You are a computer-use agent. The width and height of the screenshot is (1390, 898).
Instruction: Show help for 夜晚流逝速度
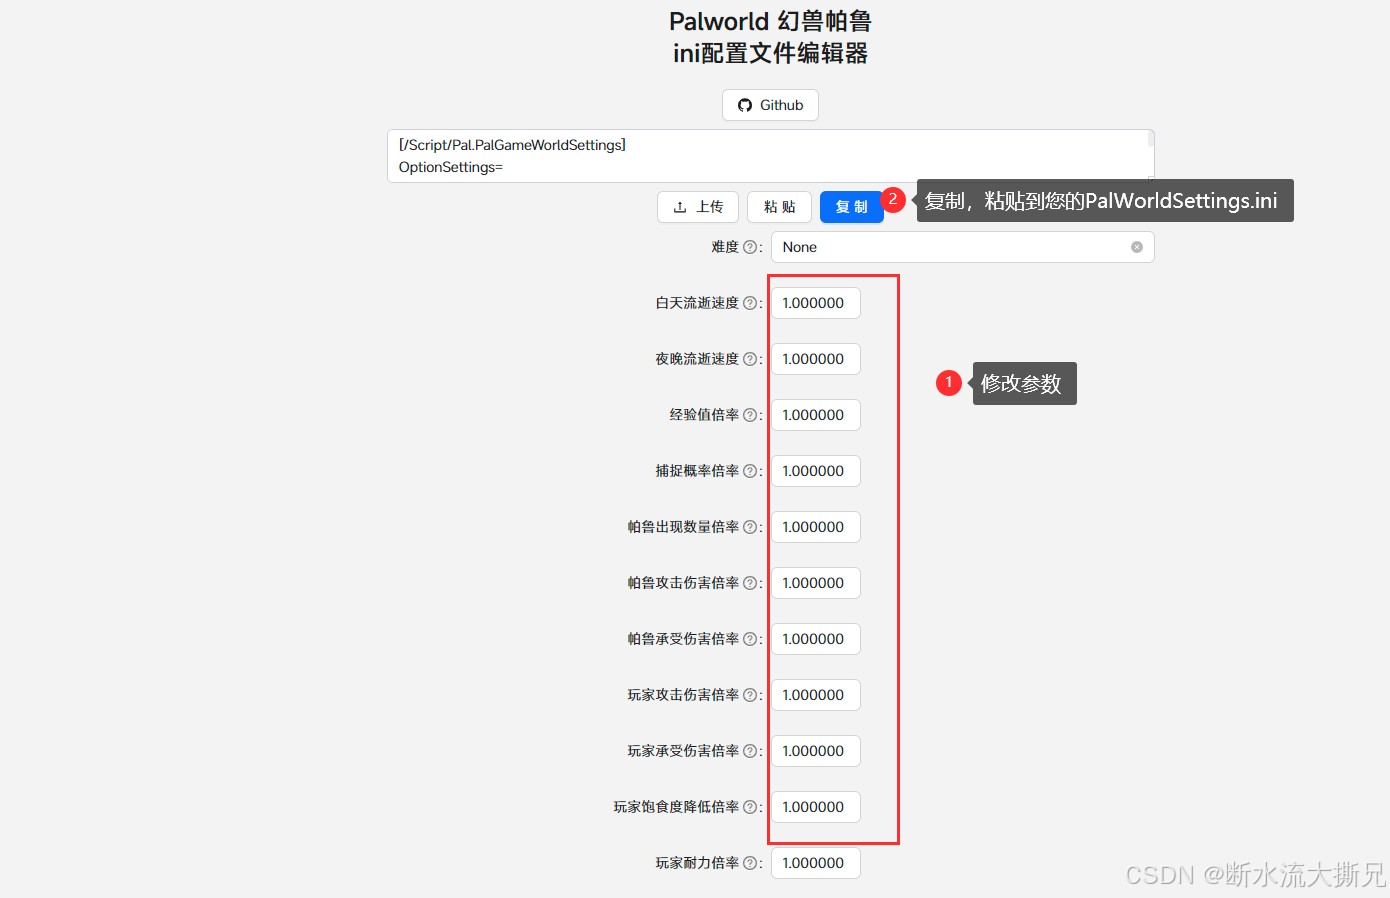click(750, 359)
